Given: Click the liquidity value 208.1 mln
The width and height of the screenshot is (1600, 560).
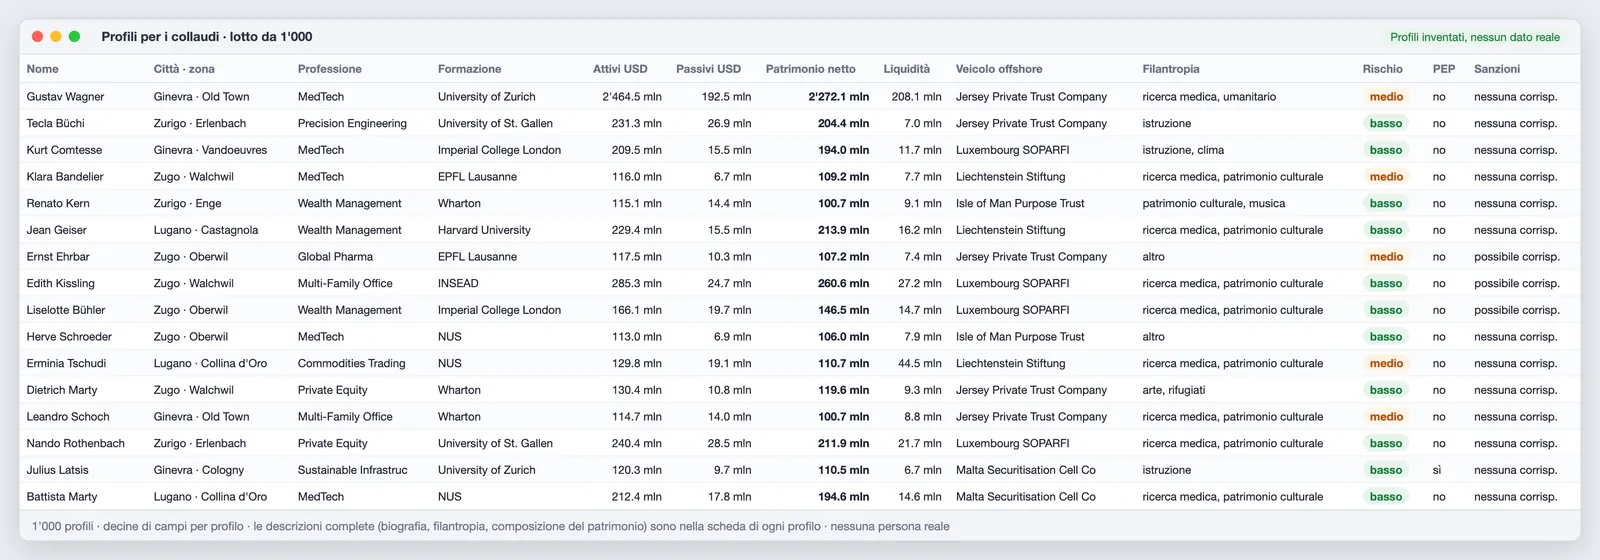Looking at the screenshot, I should tap(917, 97).
